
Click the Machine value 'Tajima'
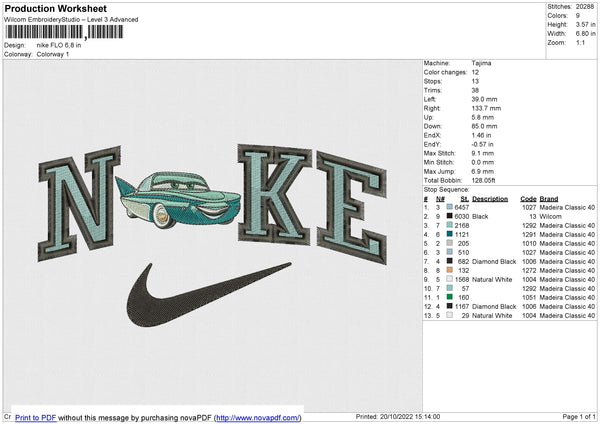[x=481, y=63]
